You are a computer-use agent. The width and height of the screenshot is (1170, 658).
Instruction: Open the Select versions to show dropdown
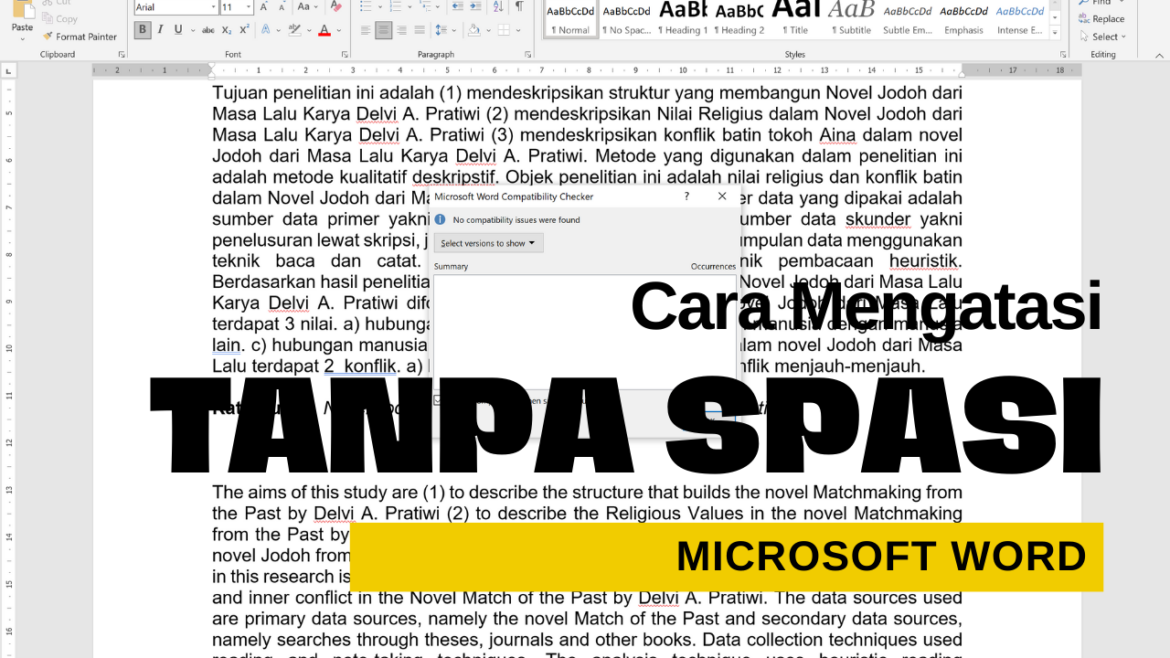(x=488, y=243)
